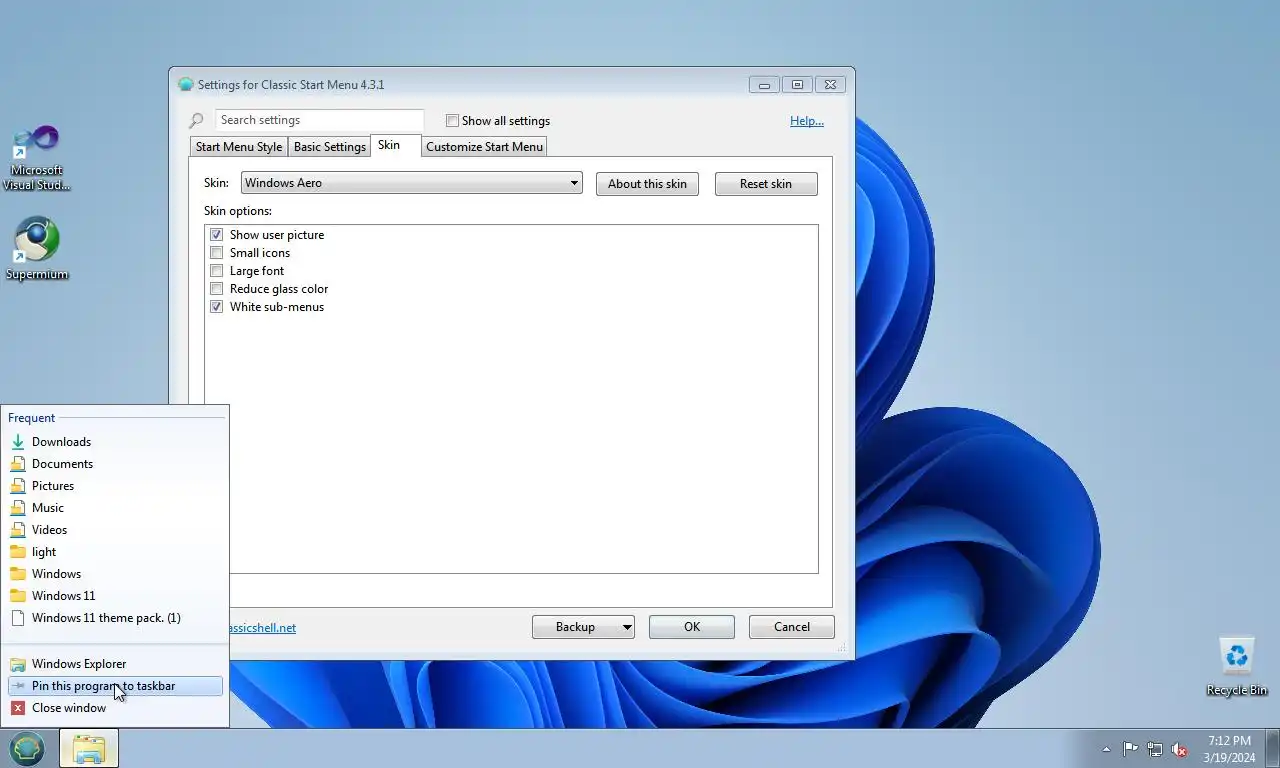This screenshot has height=768, width=1280.
Task: Switch to Start Menu Style tab
Action: click(x=239, y=147)
